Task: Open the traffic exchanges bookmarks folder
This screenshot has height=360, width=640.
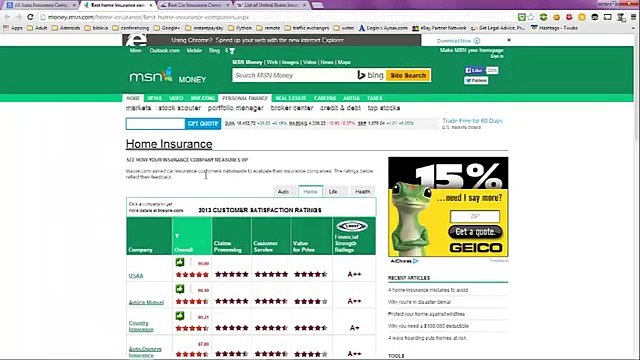Action: pos(307,28)
